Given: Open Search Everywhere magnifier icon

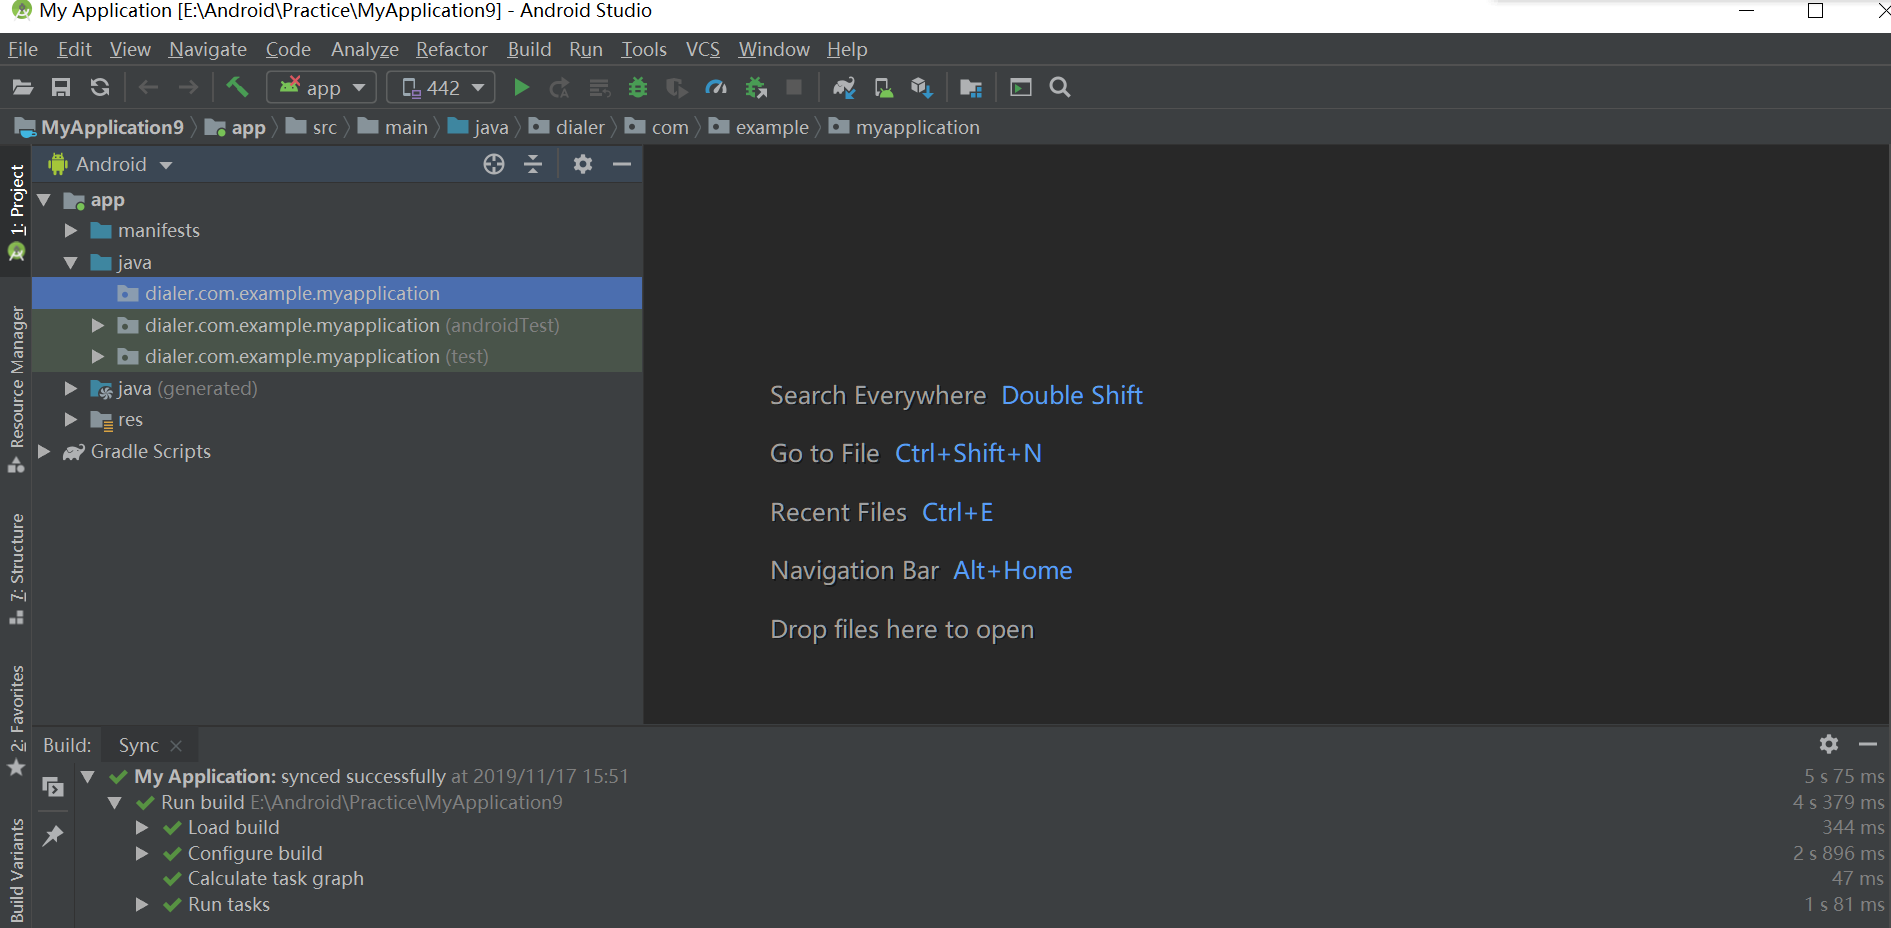Looking at the screenshot, I should (x=1059, y=87).
